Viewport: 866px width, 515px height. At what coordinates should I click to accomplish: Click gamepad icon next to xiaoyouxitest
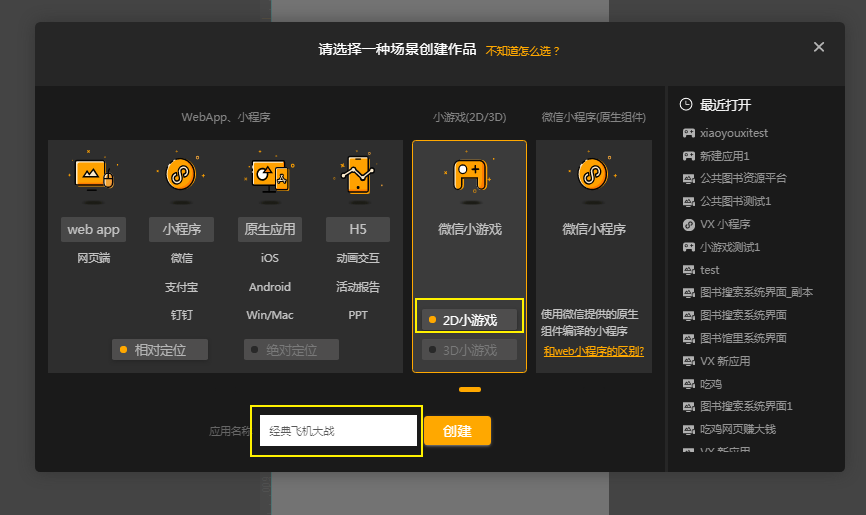click(x=689, y=133)
